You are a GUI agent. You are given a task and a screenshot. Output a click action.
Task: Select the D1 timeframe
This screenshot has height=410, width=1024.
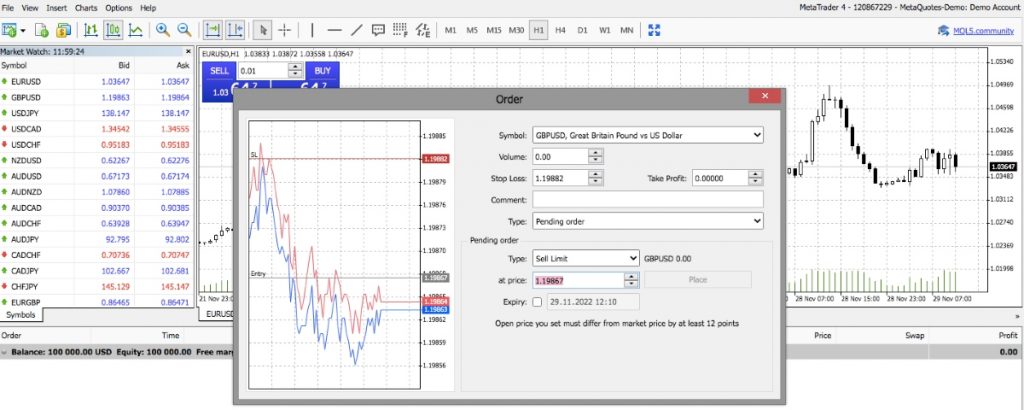pyautogui.click(x=583, y=30)
